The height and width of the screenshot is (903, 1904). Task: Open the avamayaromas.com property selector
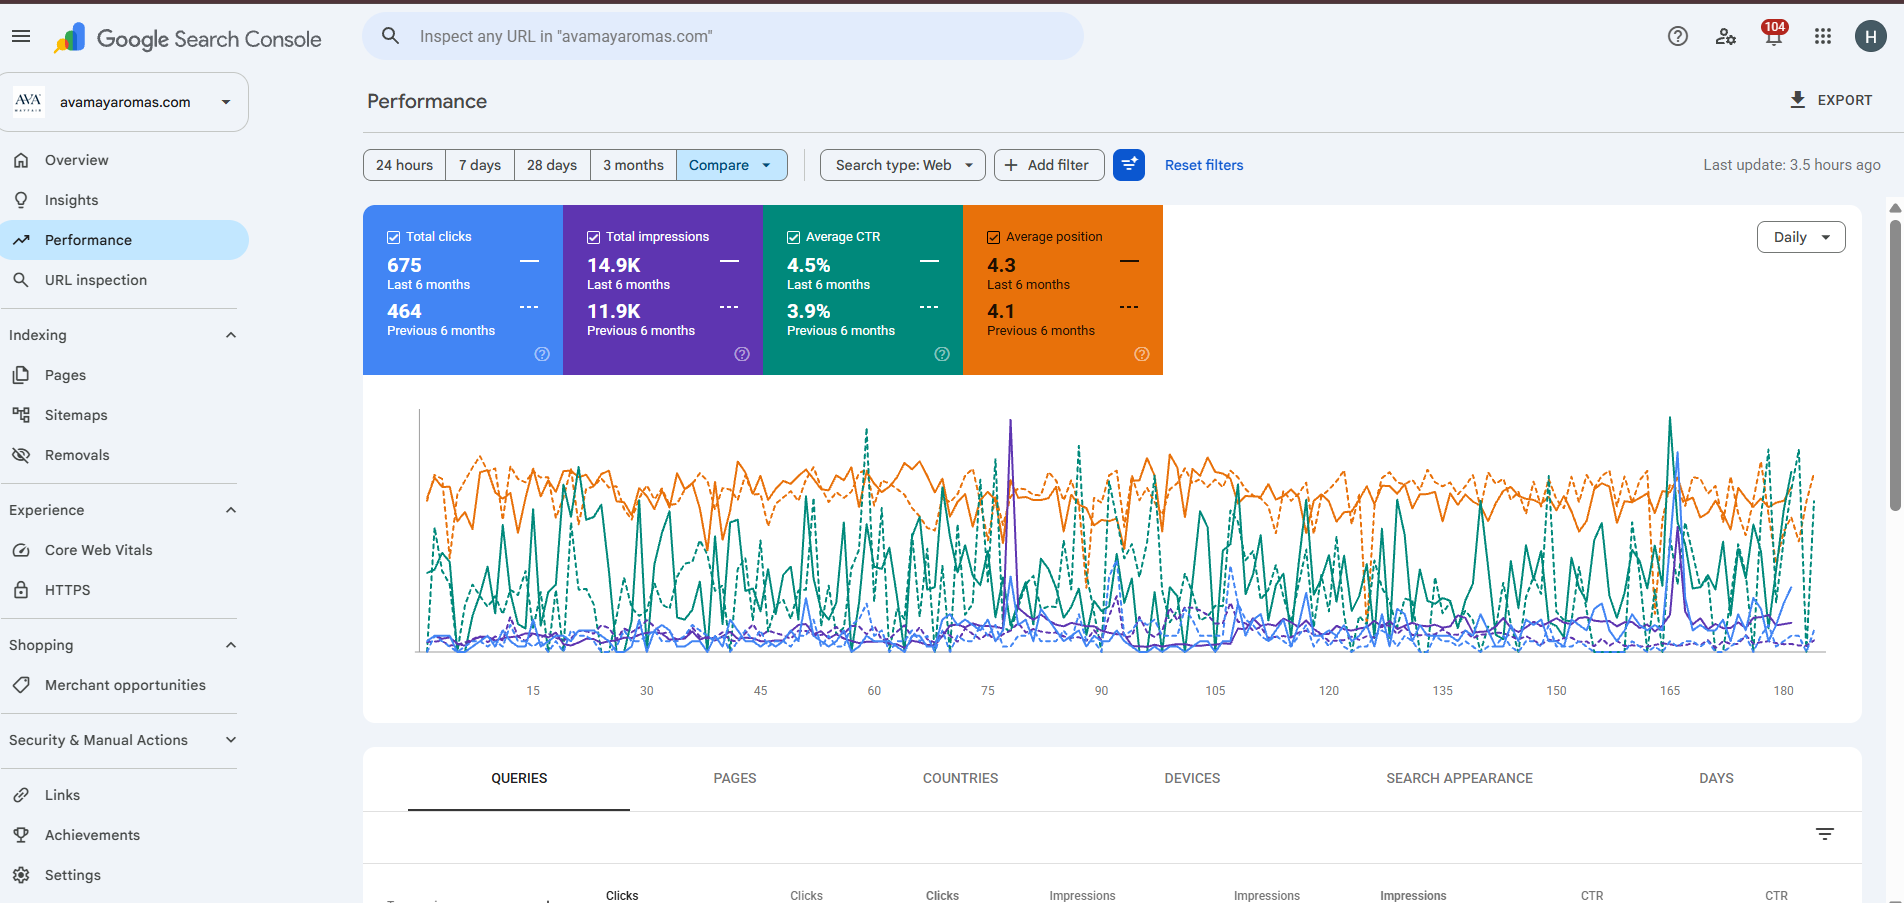[x=124, y=102]
